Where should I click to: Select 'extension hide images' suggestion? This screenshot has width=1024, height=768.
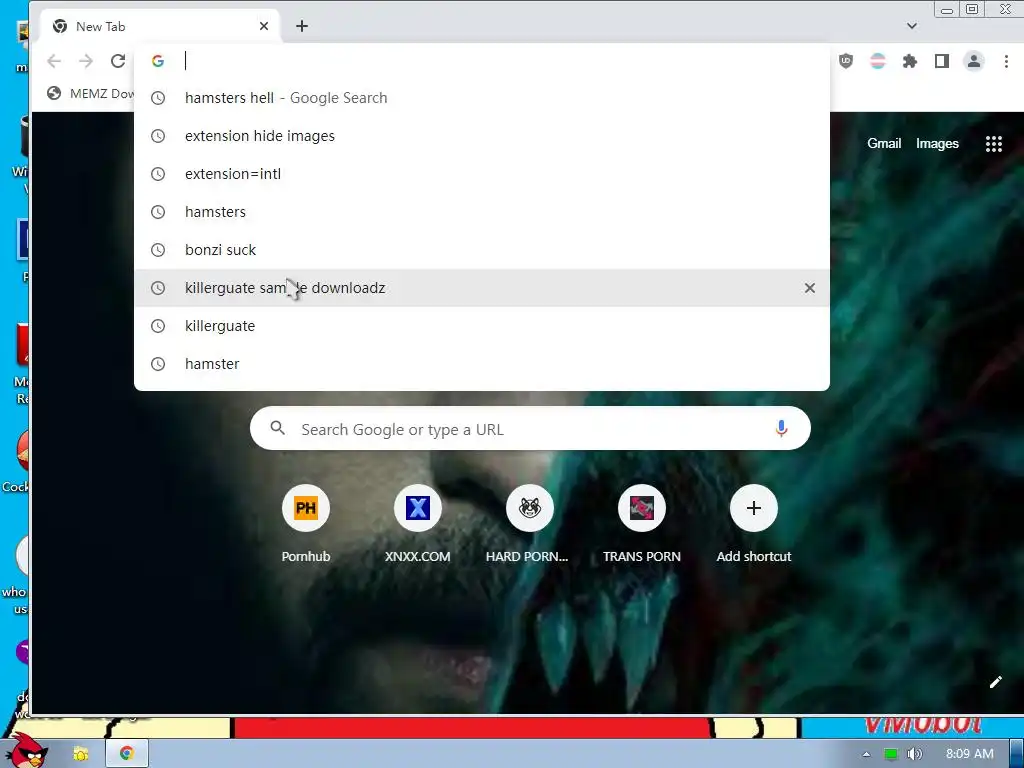click(x=482, y=136)
